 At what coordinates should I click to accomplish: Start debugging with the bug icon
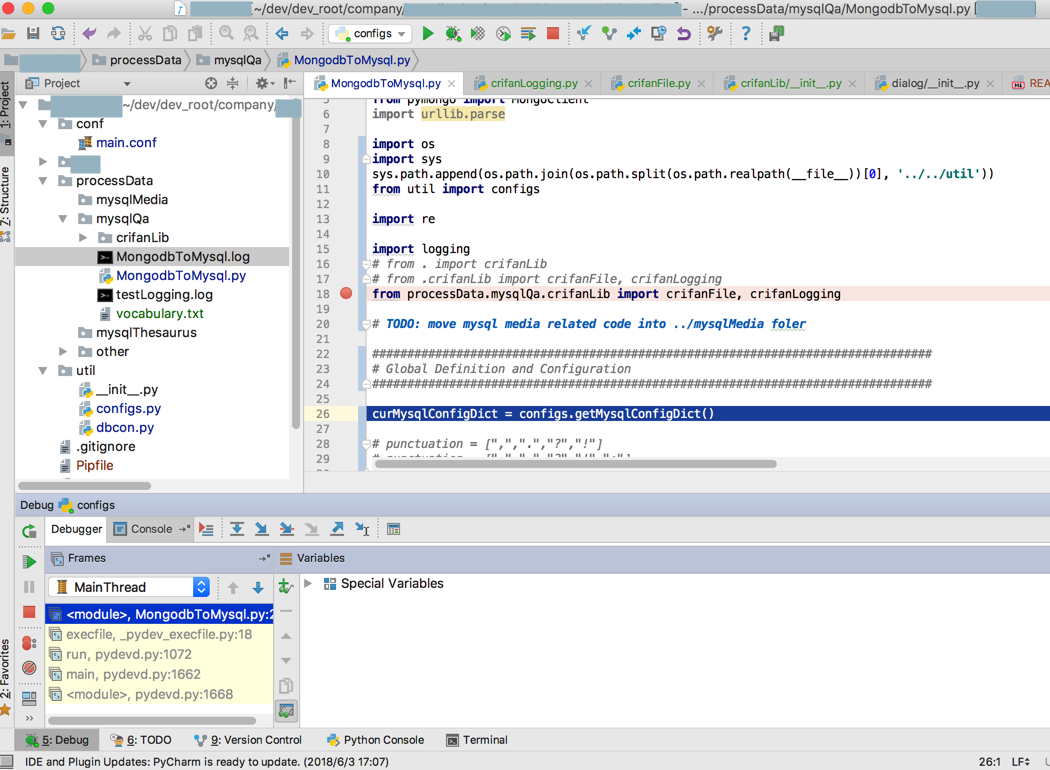pos(452,33)
